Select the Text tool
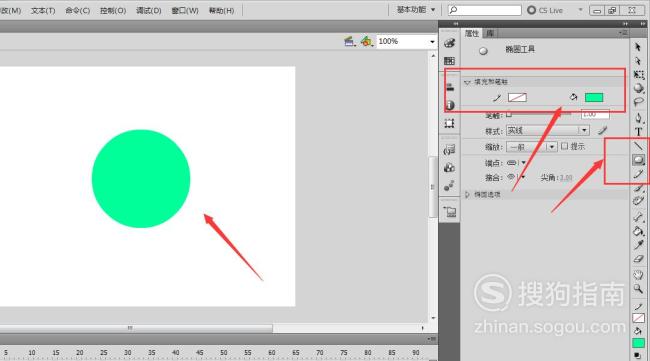Screen dimensions: 650x361 [638, 132]
